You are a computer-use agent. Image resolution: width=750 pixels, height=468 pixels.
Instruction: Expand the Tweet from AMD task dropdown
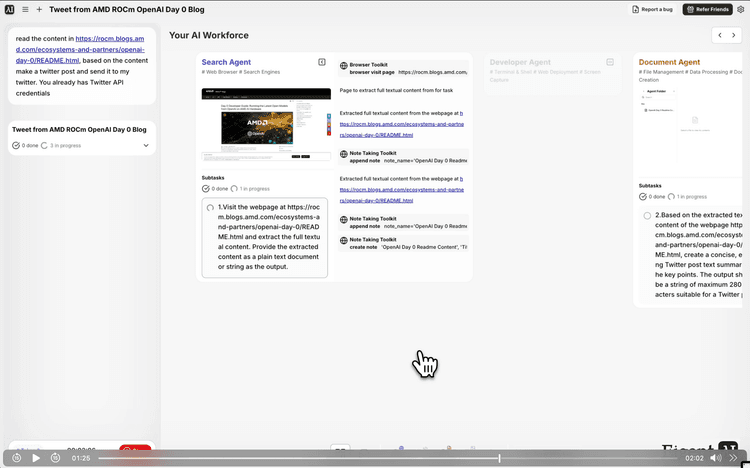click(x=146, y=146)
